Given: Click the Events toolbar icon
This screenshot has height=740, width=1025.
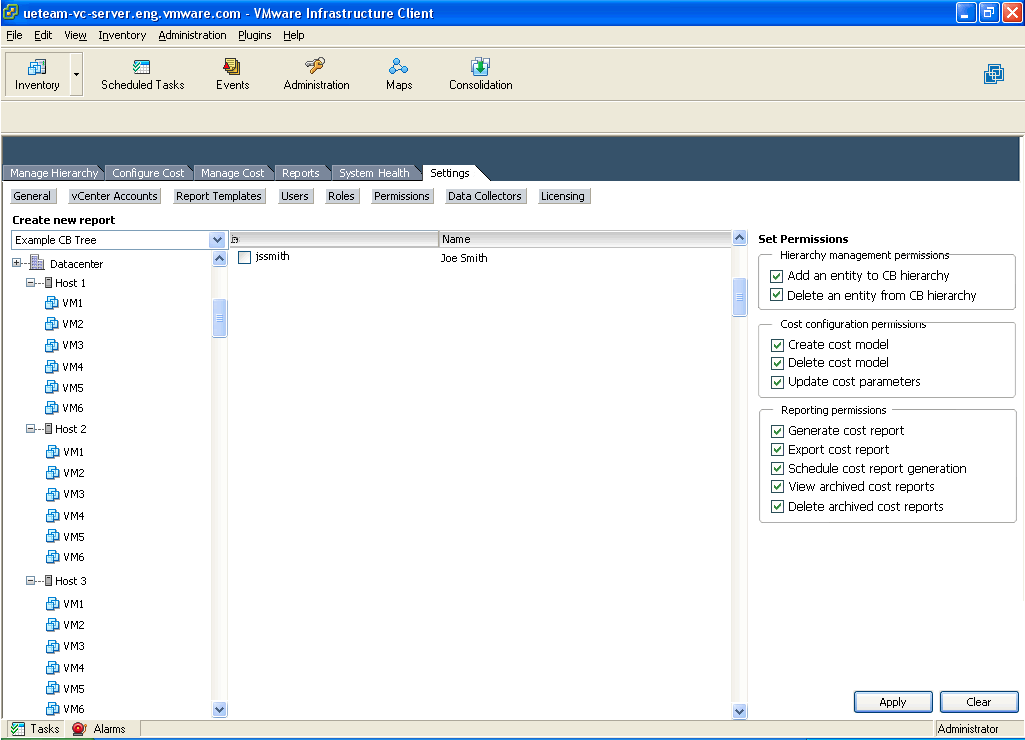Looking at the screenshot, I should (x=232, y=67).
